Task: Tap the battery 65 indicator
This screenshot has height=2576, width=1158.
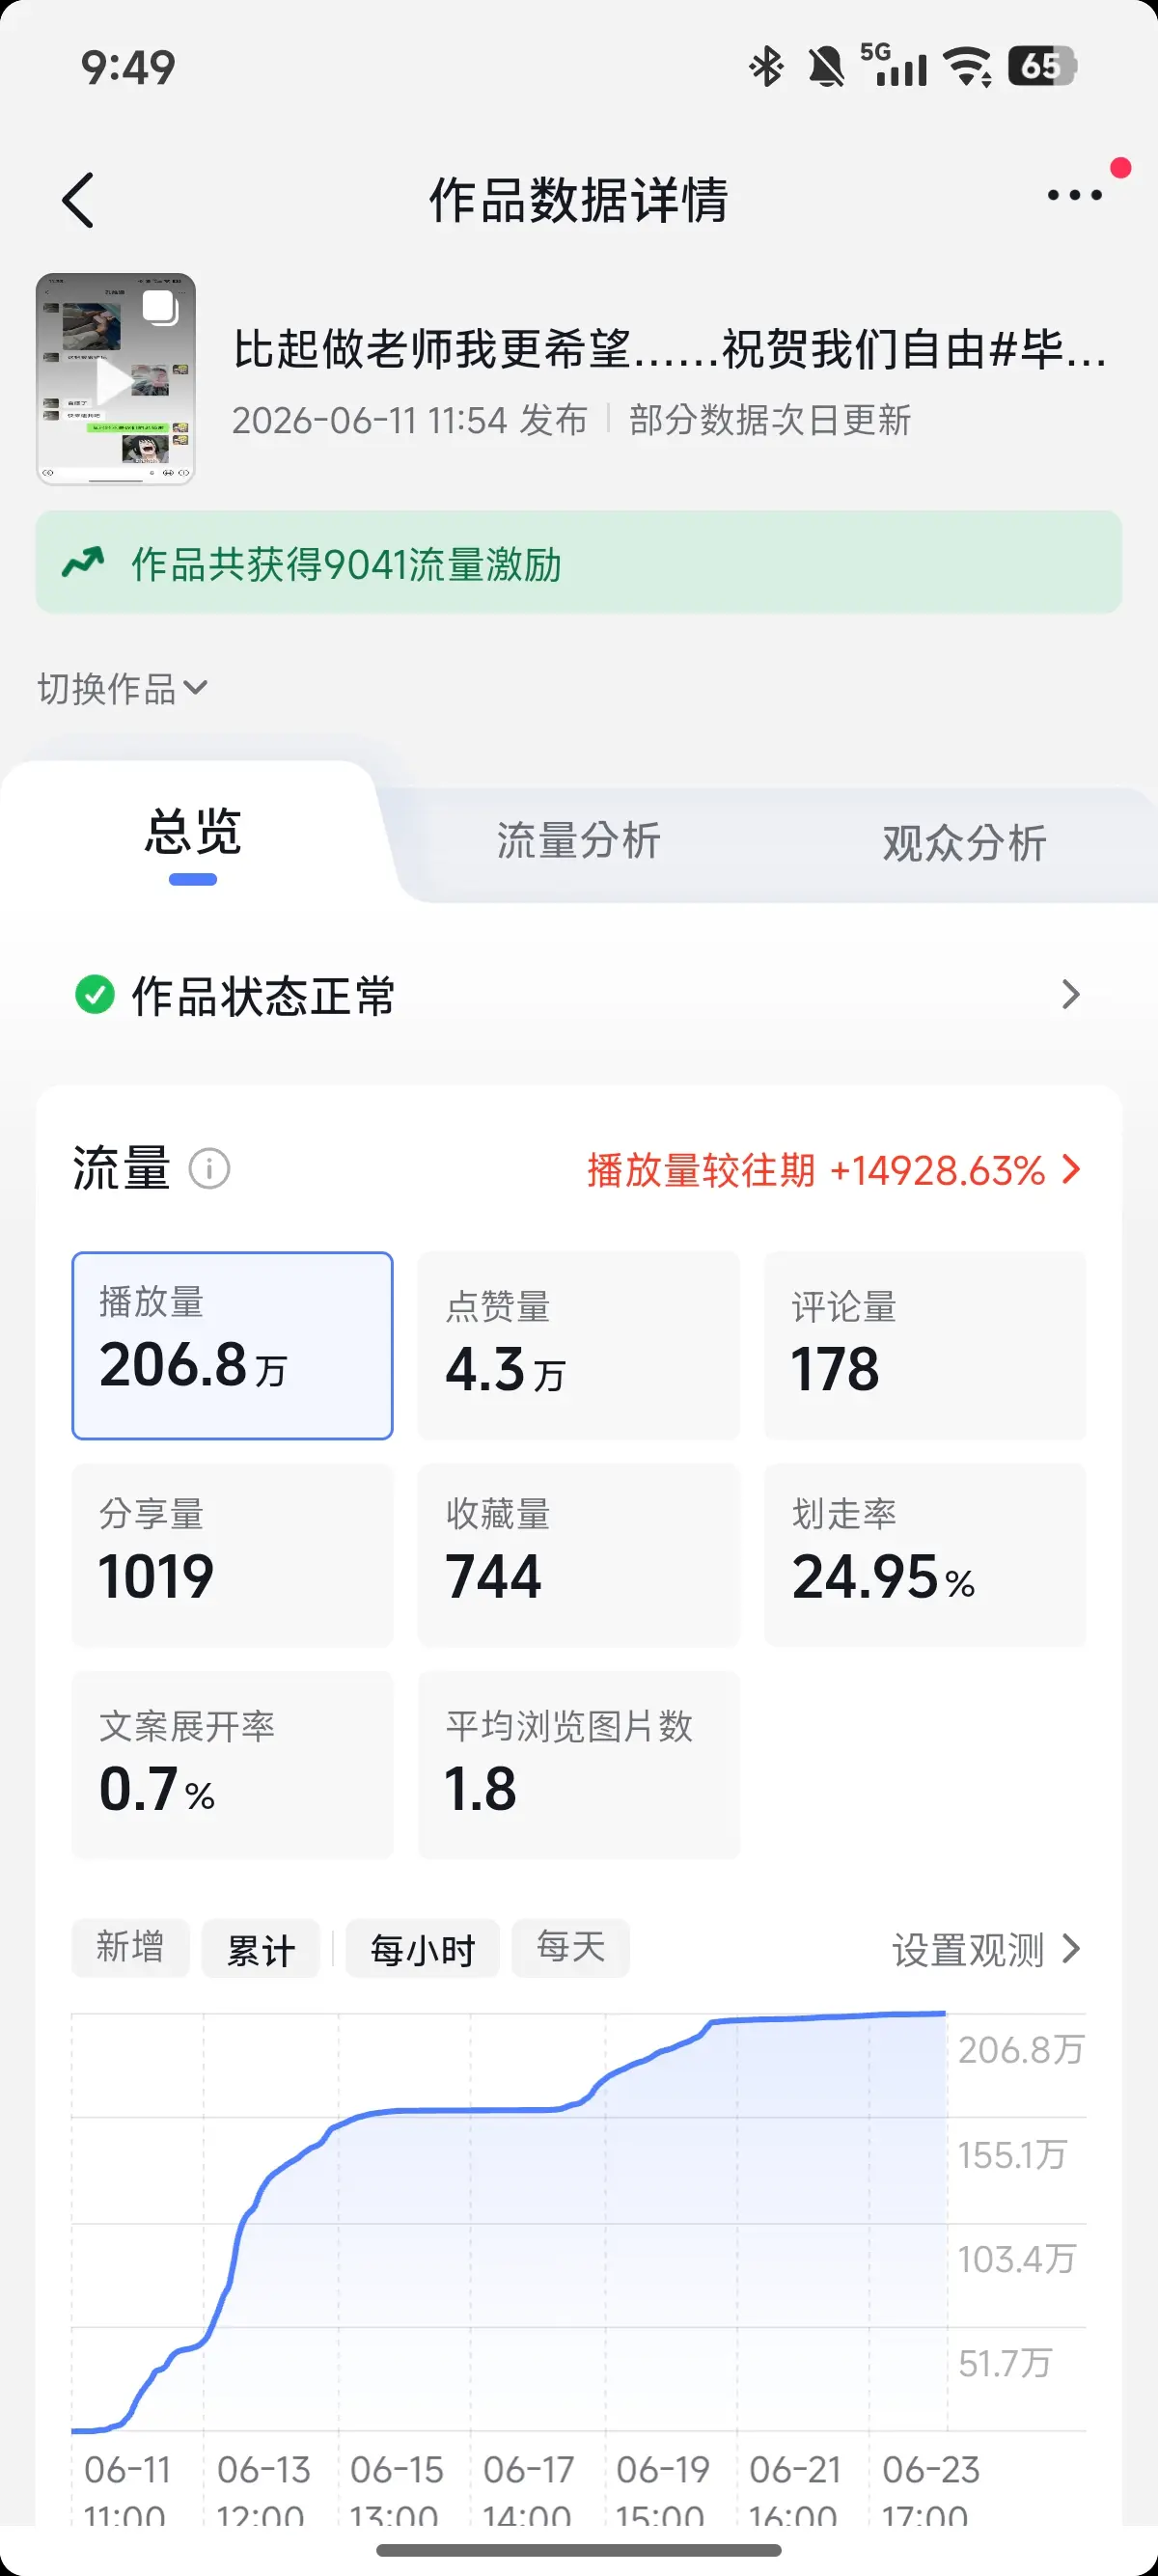Action: pyautogui.click(x=1042, y=66)
